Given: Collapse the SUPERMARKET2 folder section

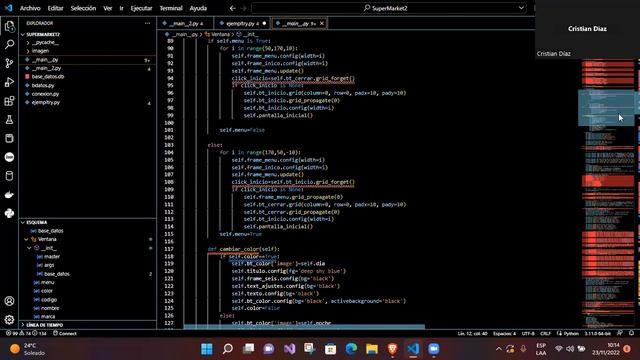Looking at the screenshot, I should pyautogui.click(x=43, y=34).
